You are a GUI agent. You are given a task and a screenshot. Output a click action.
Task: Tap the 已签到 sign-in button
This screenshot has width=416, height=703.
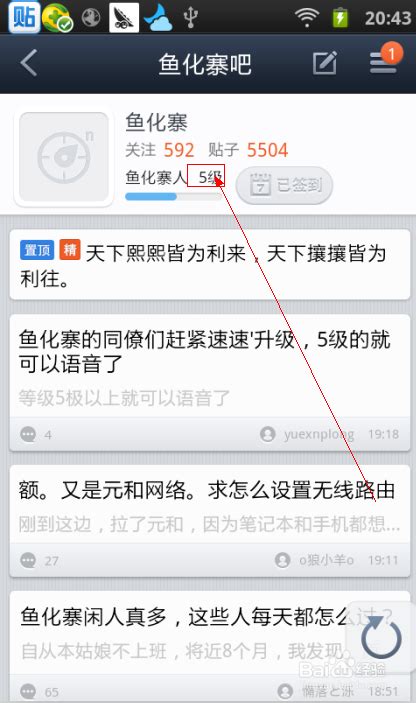[284, 185]
